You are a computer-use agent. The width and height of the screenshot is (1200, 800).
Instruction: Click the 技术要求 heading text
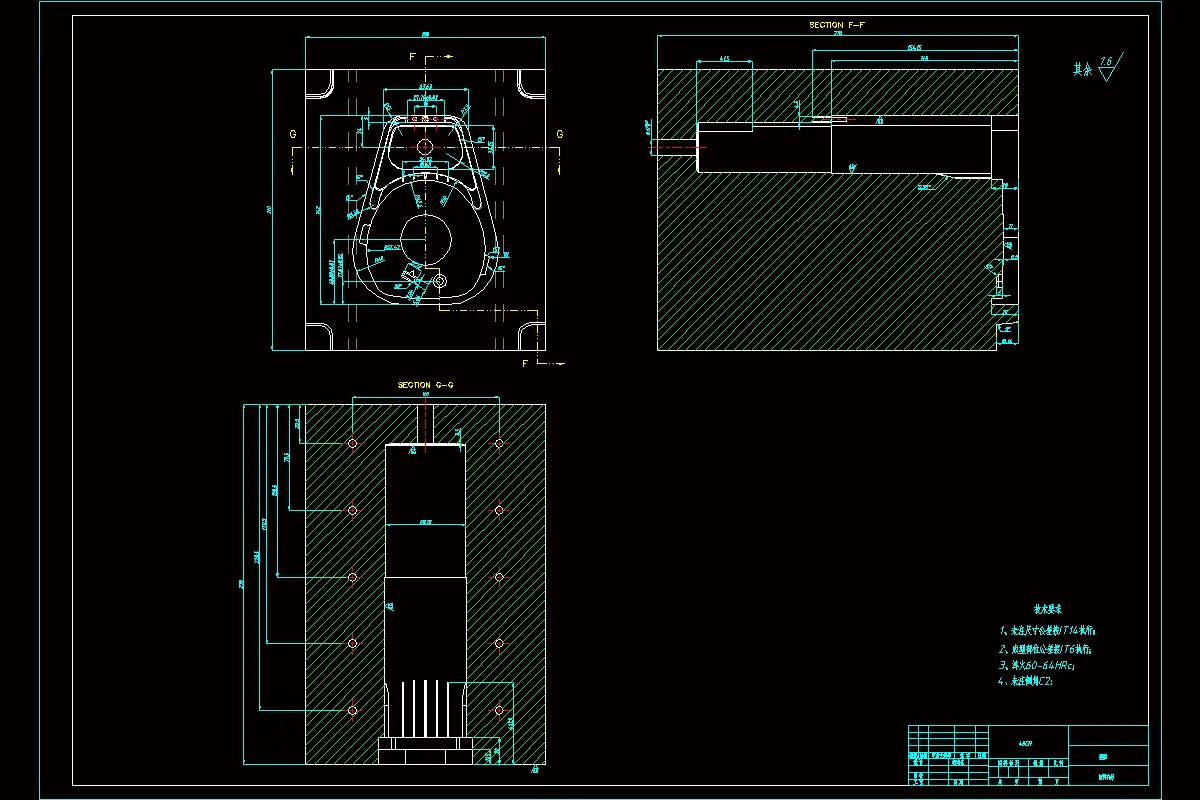1047,608
